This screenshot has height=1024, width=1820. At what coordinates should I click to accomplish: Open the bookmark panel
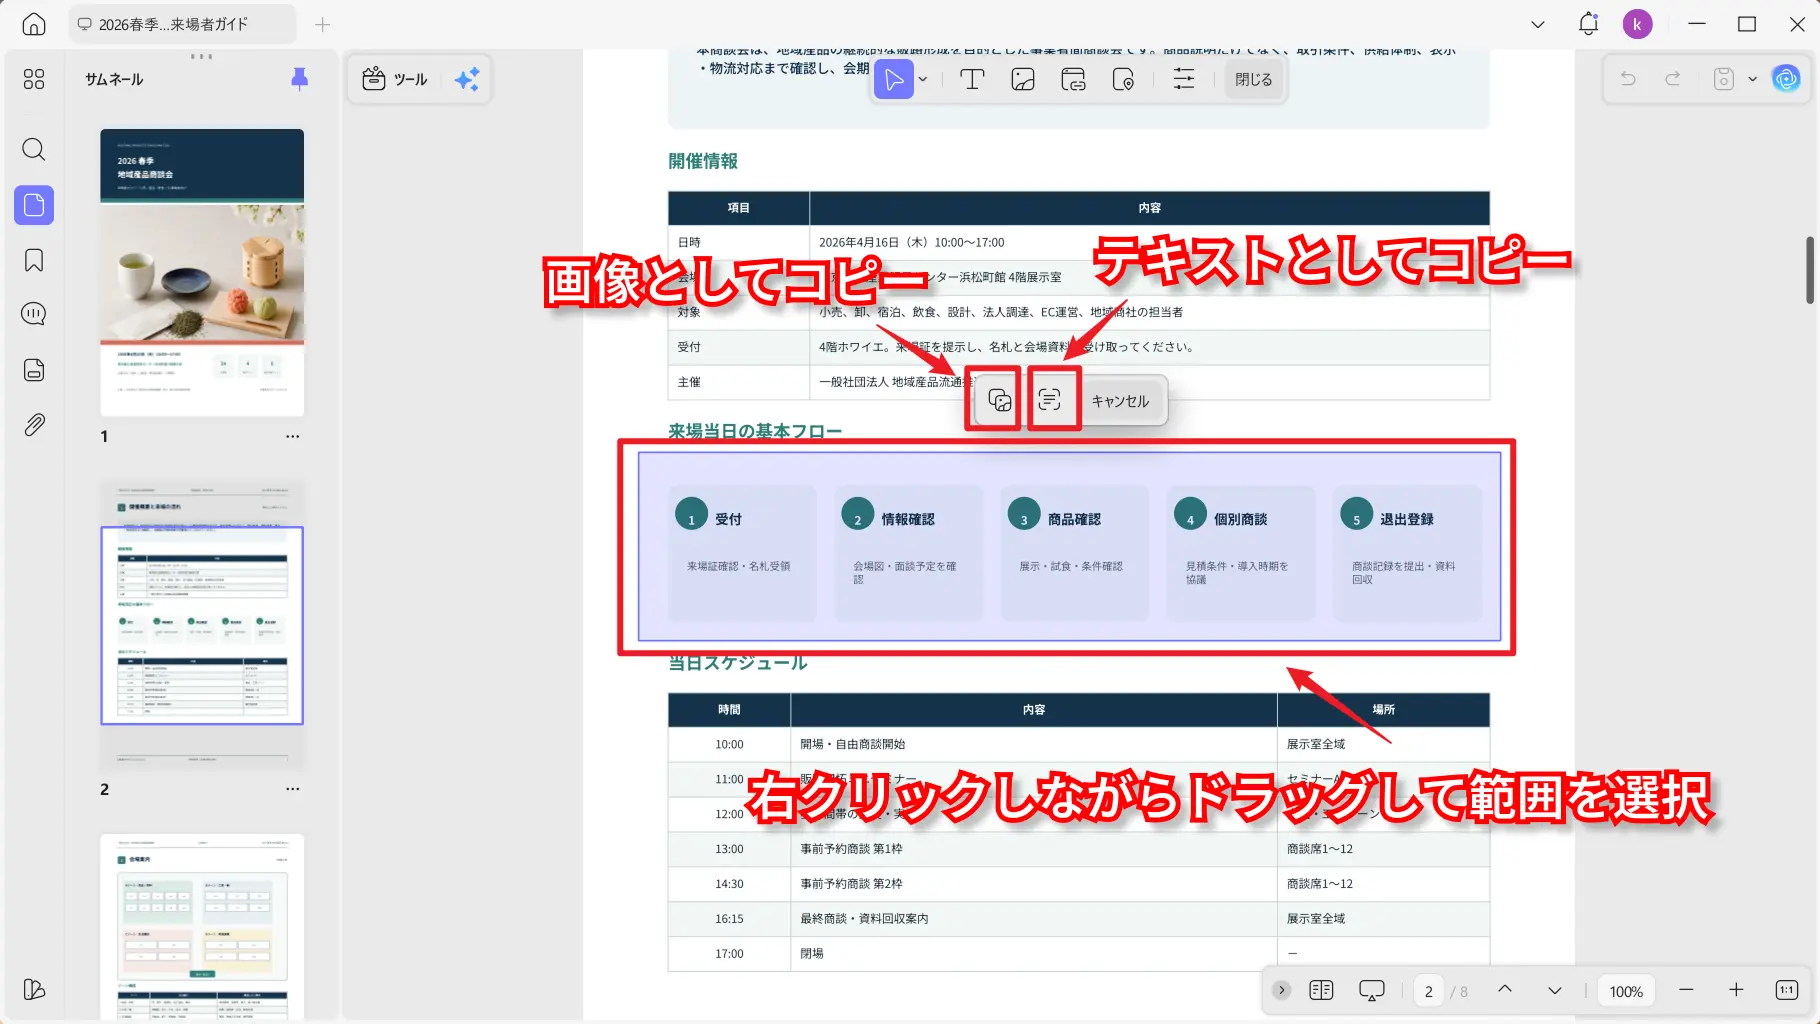pos(34,260)
